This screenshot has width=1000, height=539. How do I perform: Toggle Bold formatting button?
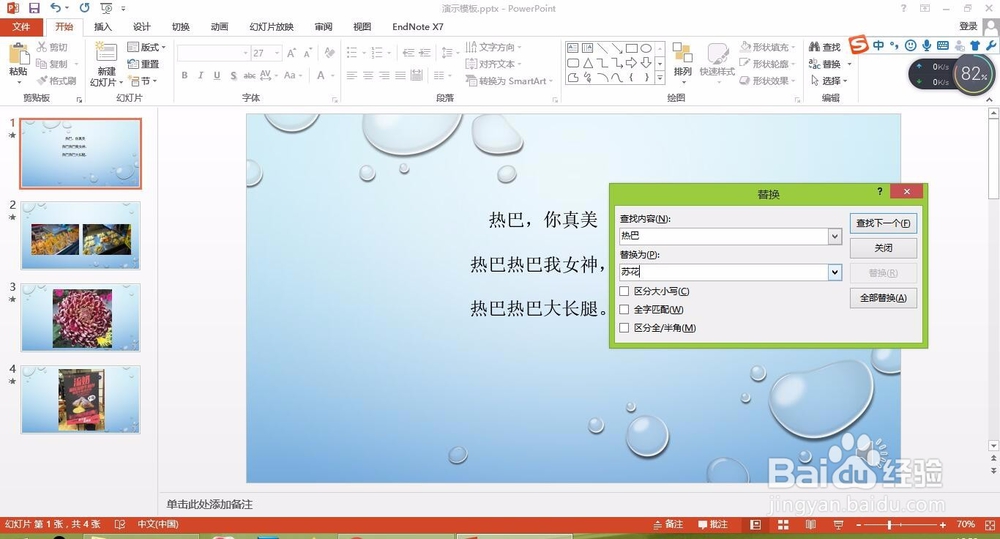pyautogui.click(x=184, y=75)
